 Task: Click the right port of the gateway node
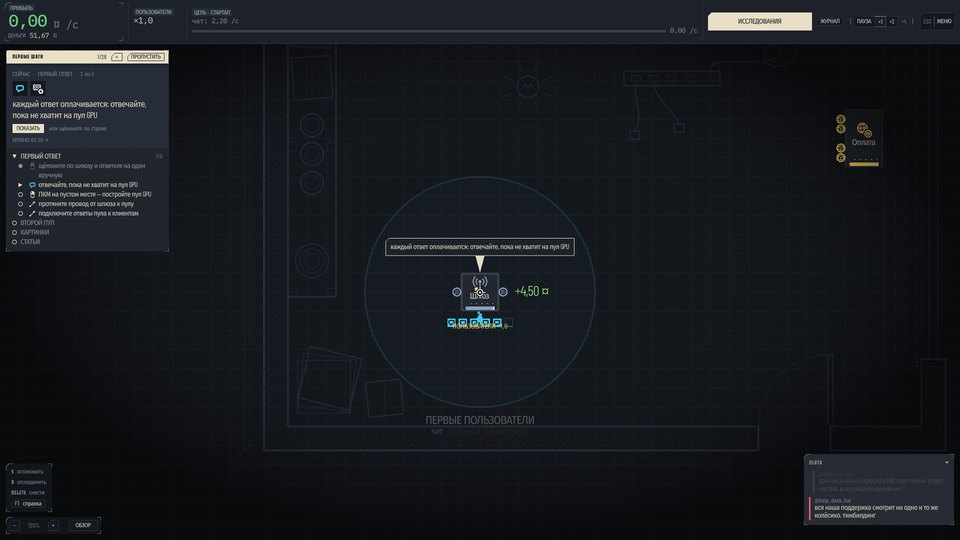[503, 292]
